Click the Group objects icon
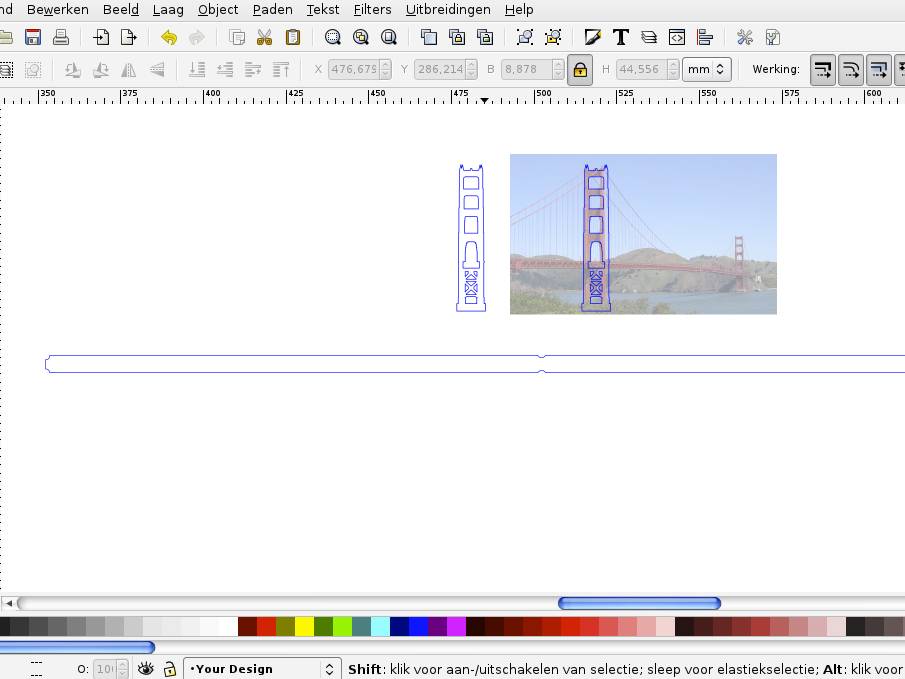The width and height of the screenshot is (905, 679). [525, 38]
